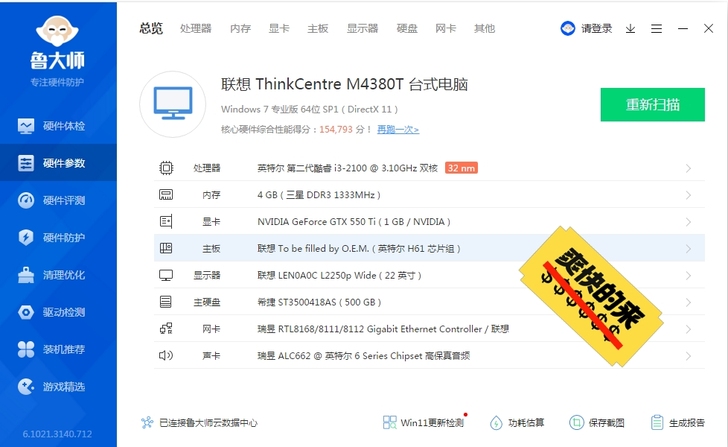Click the sound card speaker icon
Image resolution: width=728 pixels, height=447 pixels.
coord(166,356)
